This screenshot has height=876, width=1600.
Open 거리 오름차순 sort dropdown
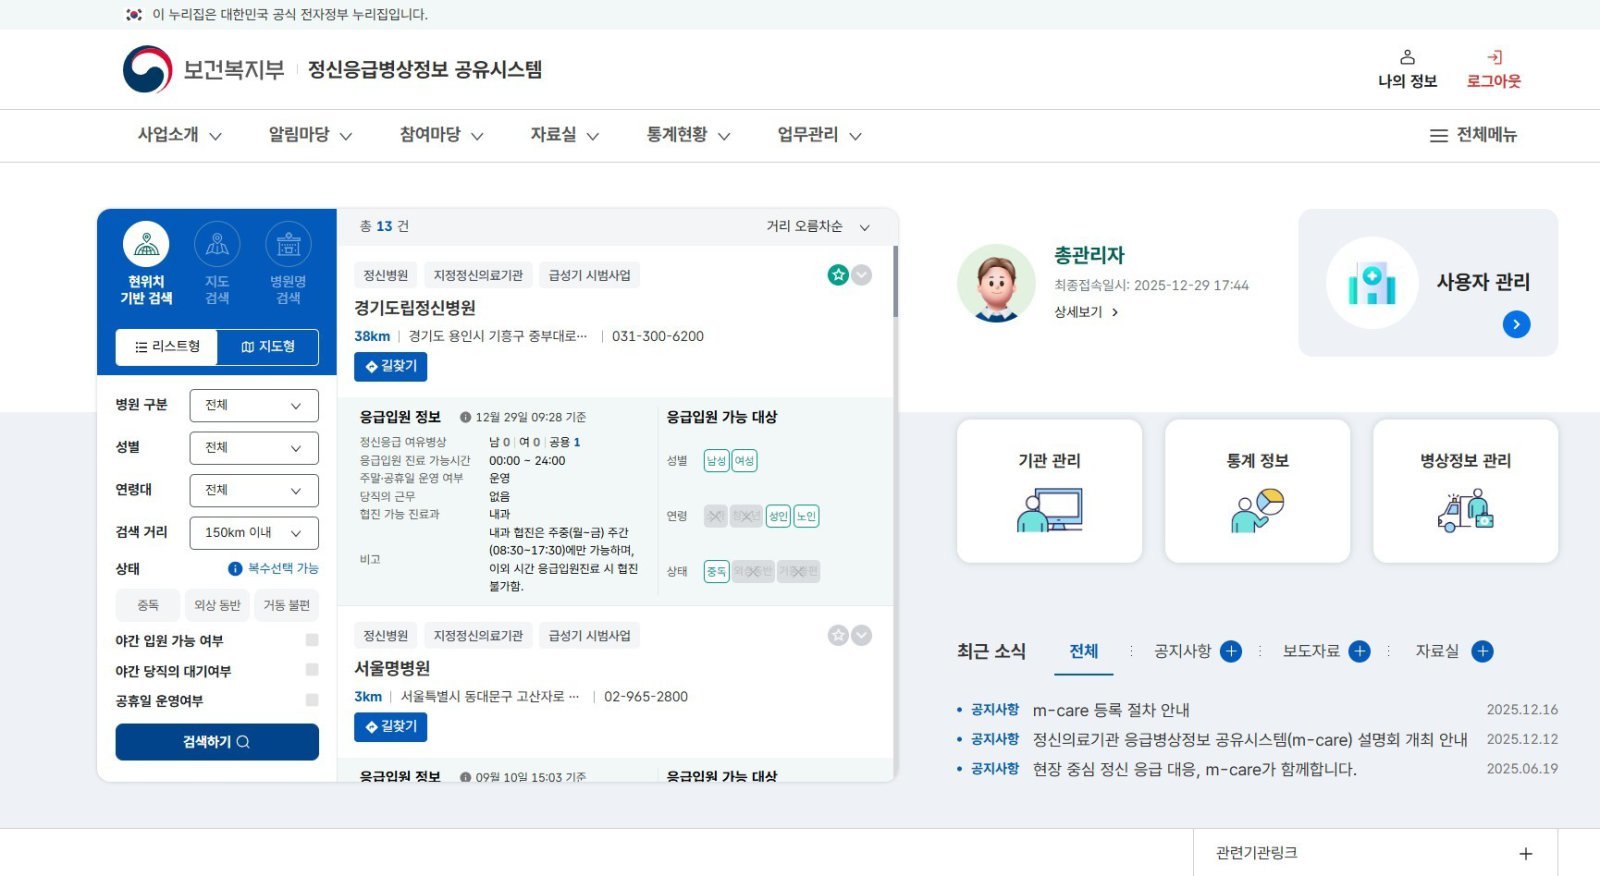[x=817, y=227]
